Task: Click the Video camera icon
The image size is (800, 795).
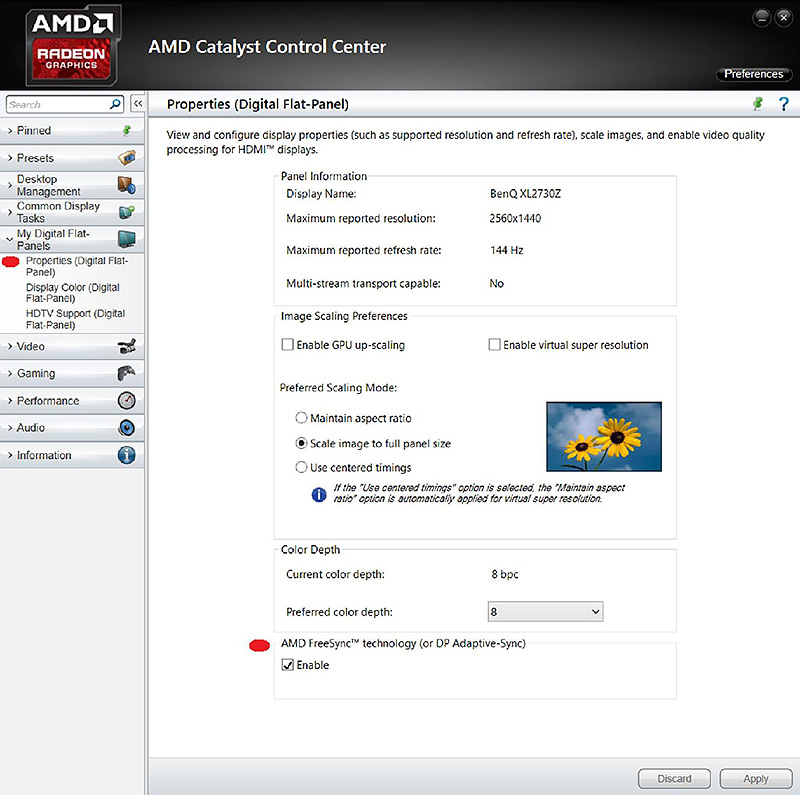Action: [126, 347]
